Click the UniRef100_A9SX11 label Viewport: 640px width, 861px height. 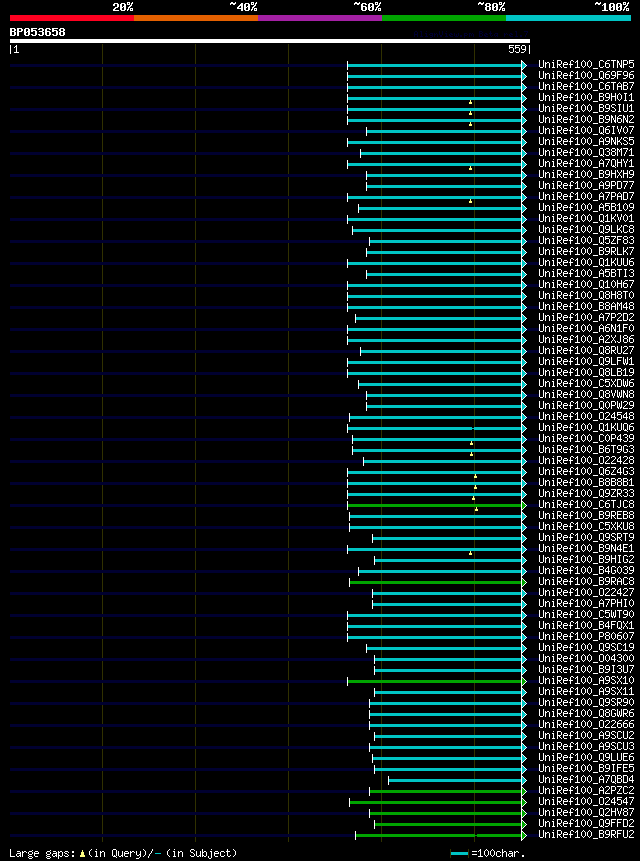tap(586, 691)
